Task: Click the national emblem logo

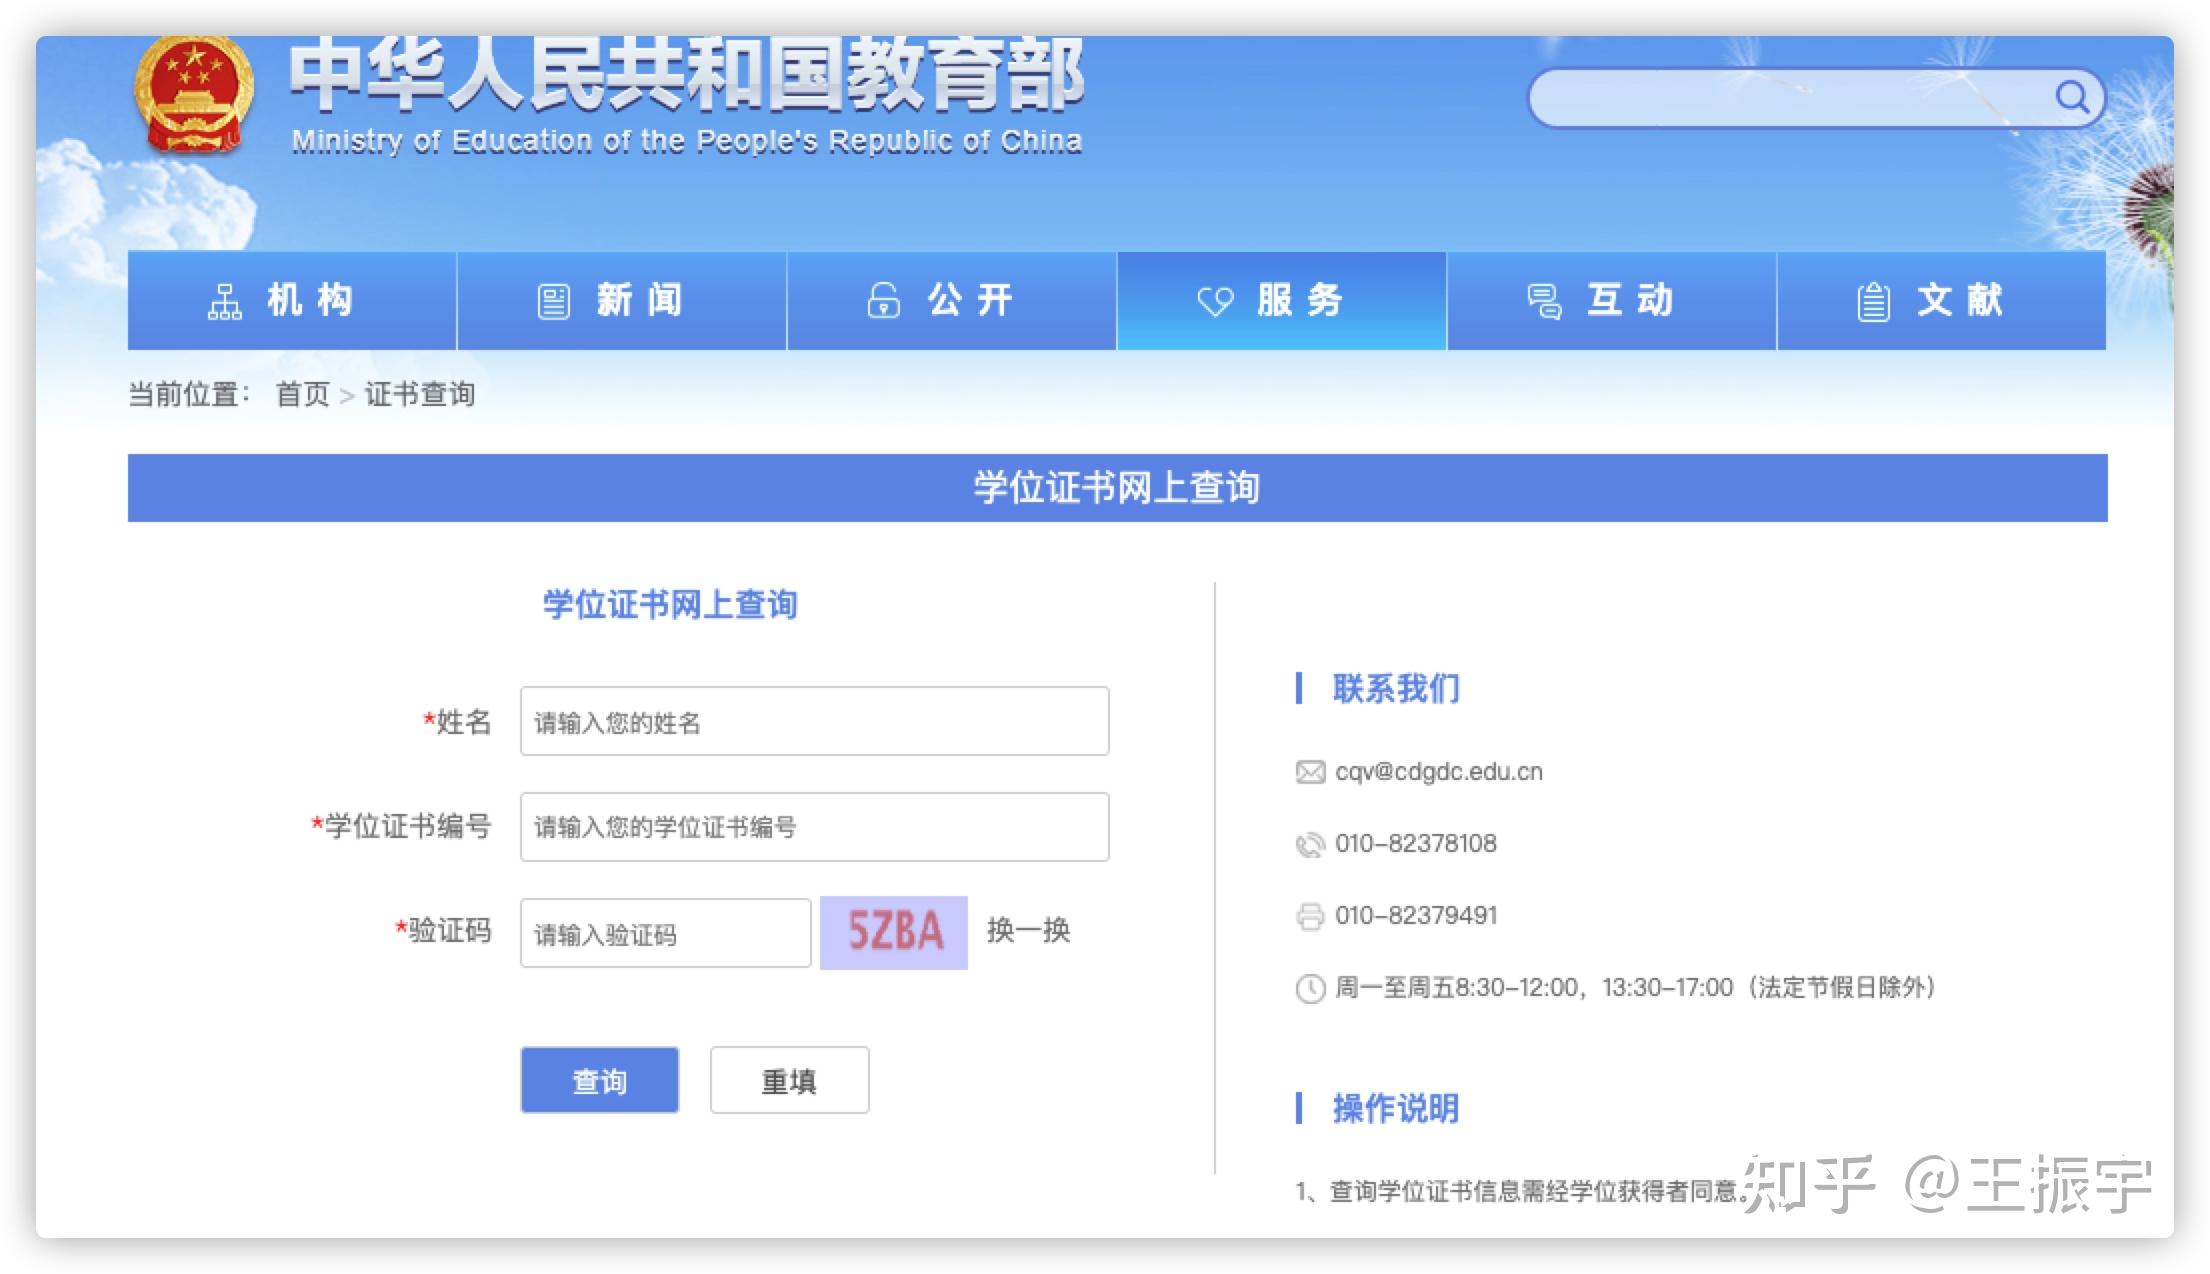Action: 194,93
